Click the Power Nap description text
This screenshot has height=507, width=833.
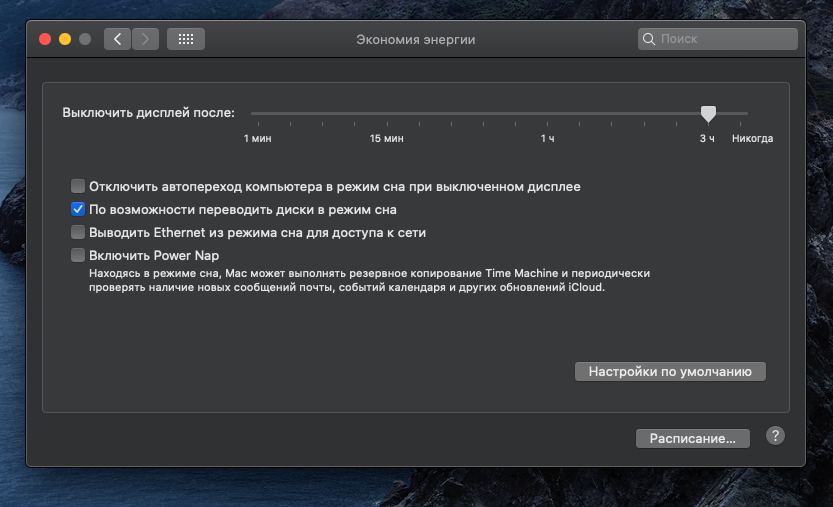click(369, 280)
